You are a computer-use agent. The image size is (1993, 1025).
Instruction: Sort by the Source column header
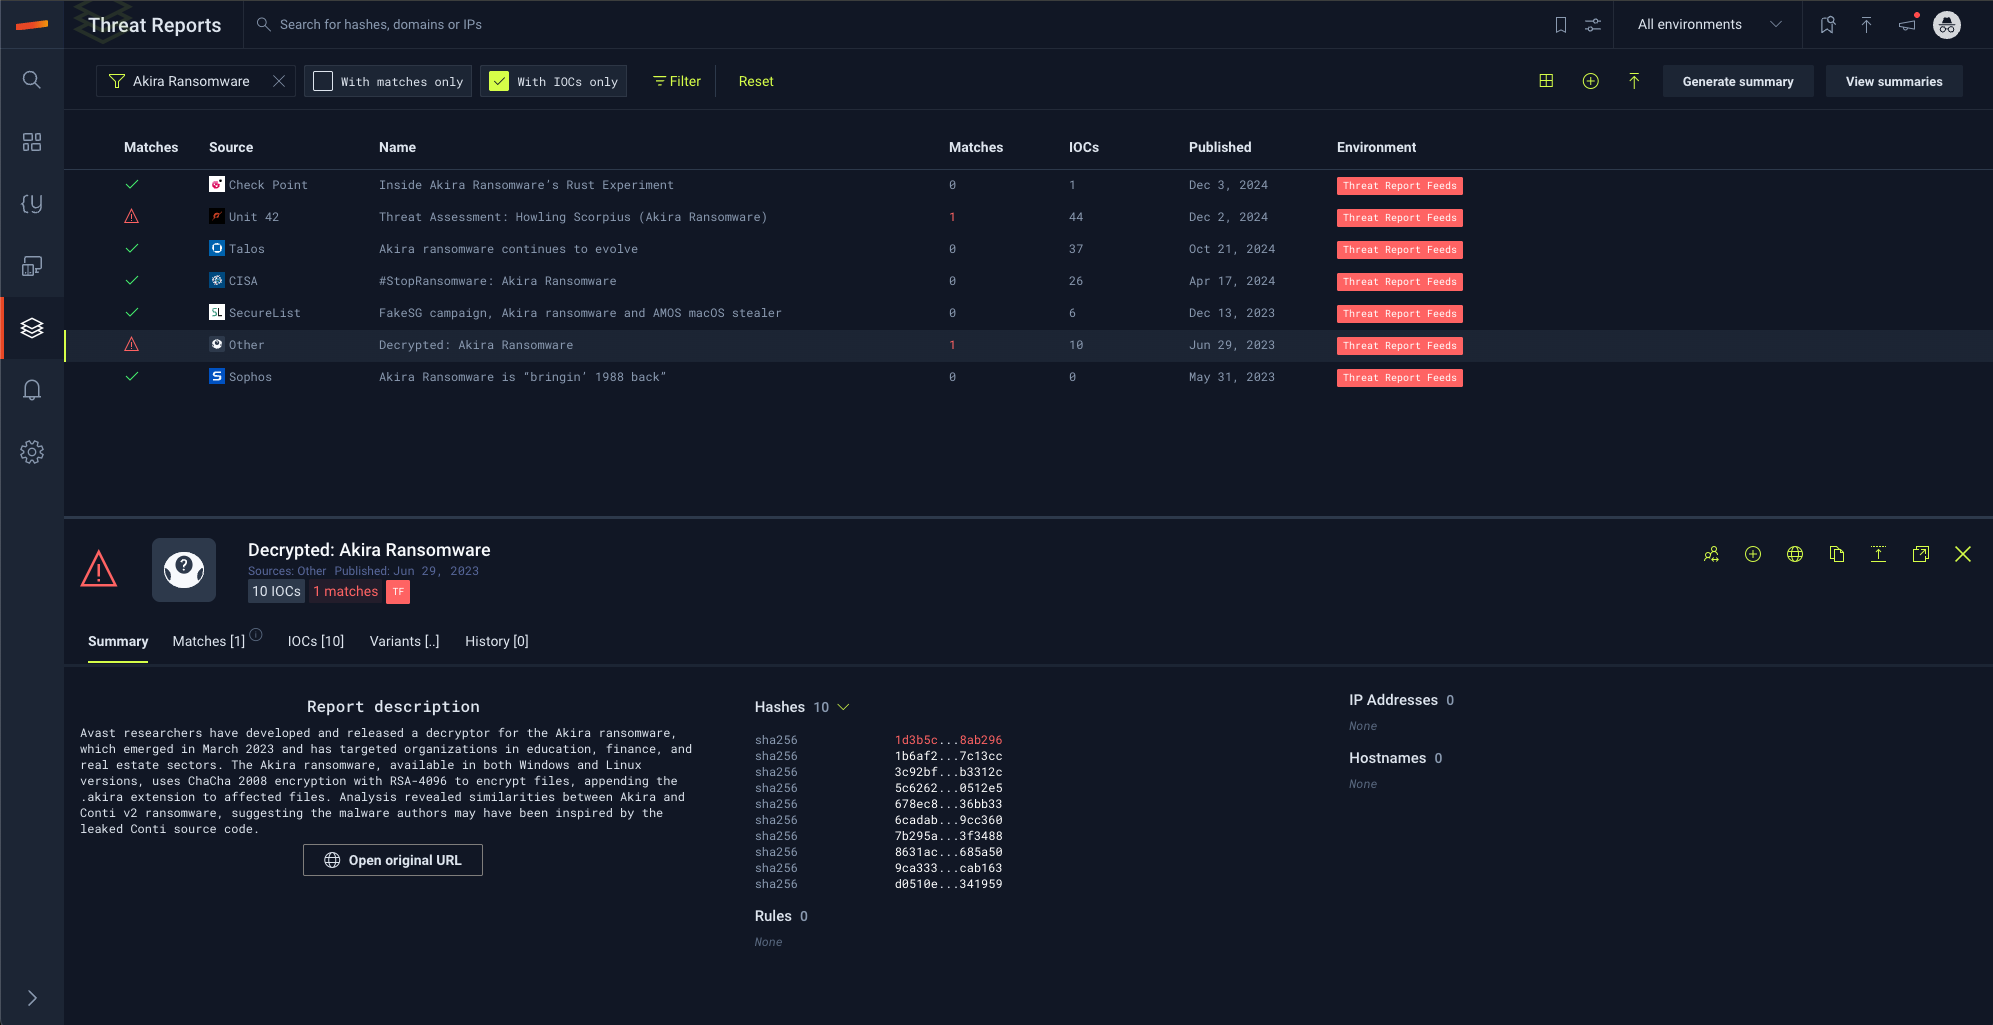click(231, 147)
